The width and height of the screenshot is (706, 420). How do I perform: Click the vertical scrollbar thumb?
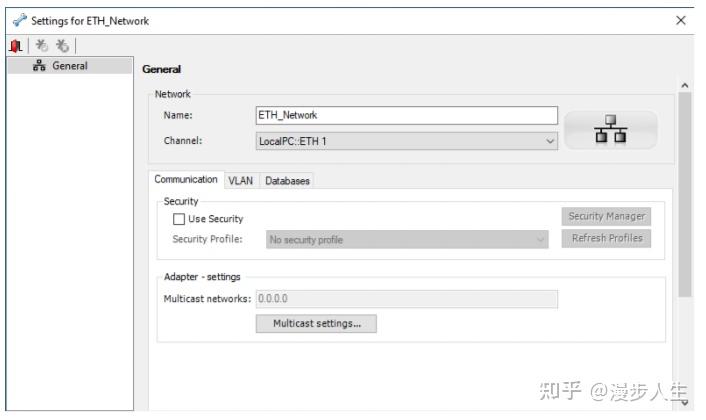coord(684,190)
